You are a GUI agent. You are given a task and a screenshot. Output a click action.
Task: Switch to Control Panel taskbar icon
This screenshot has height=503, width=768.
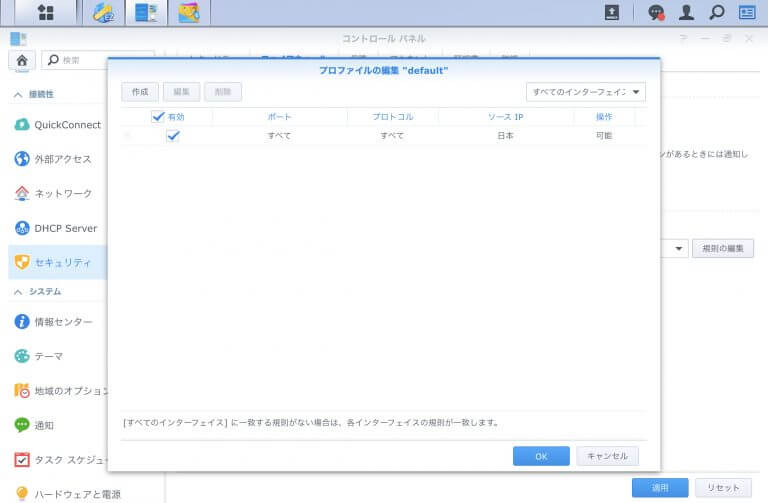tap(146, 13)
